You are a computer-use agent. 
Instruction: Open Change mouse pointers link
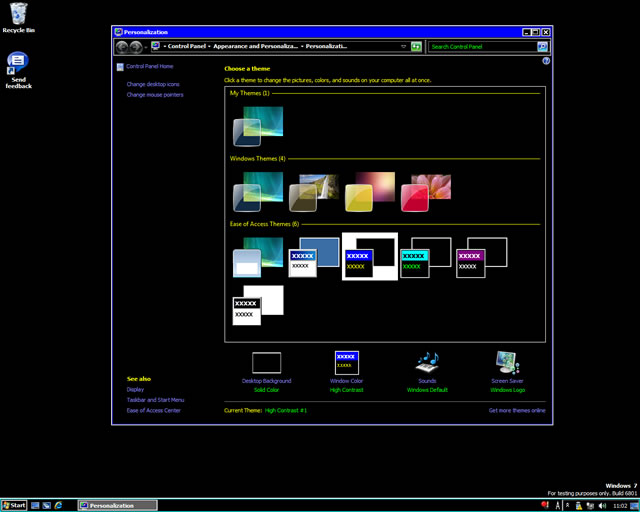(x=155, y=95)
